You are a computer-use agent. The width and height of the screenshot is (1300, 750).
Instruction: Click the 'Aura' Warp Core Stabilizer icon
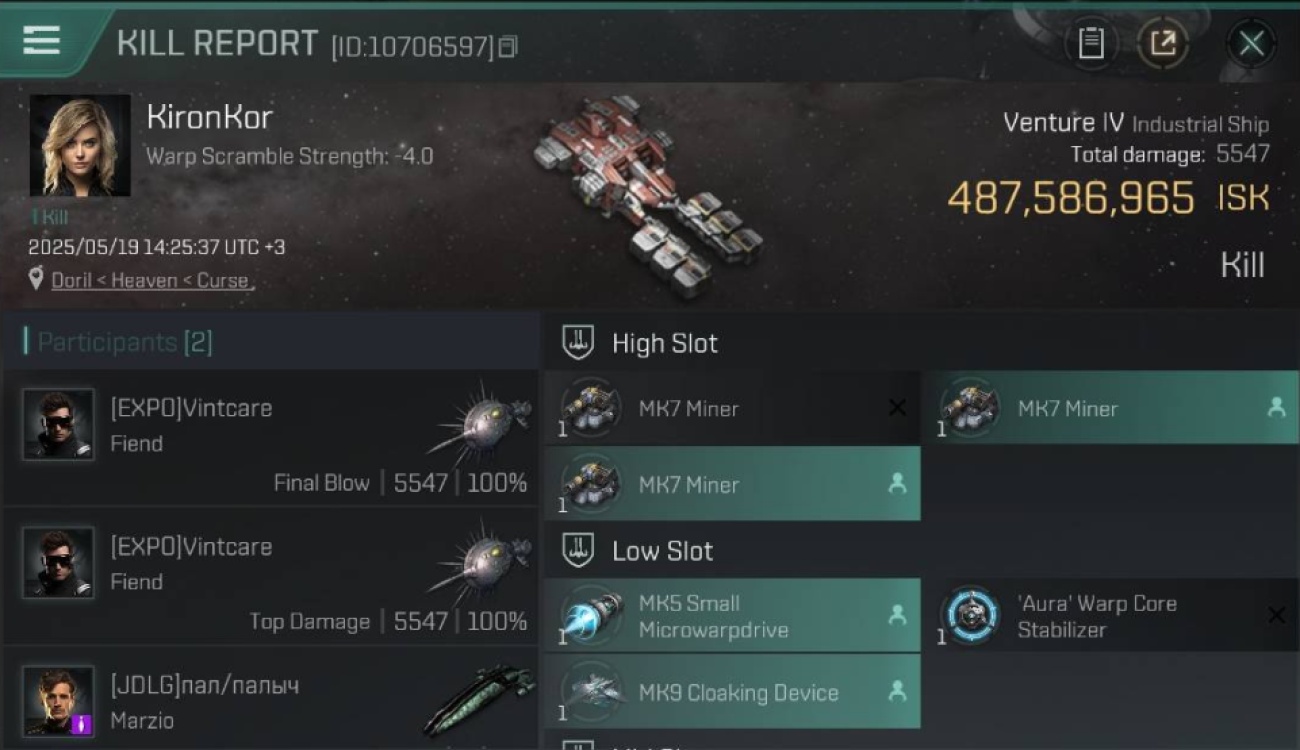(971, 615)
